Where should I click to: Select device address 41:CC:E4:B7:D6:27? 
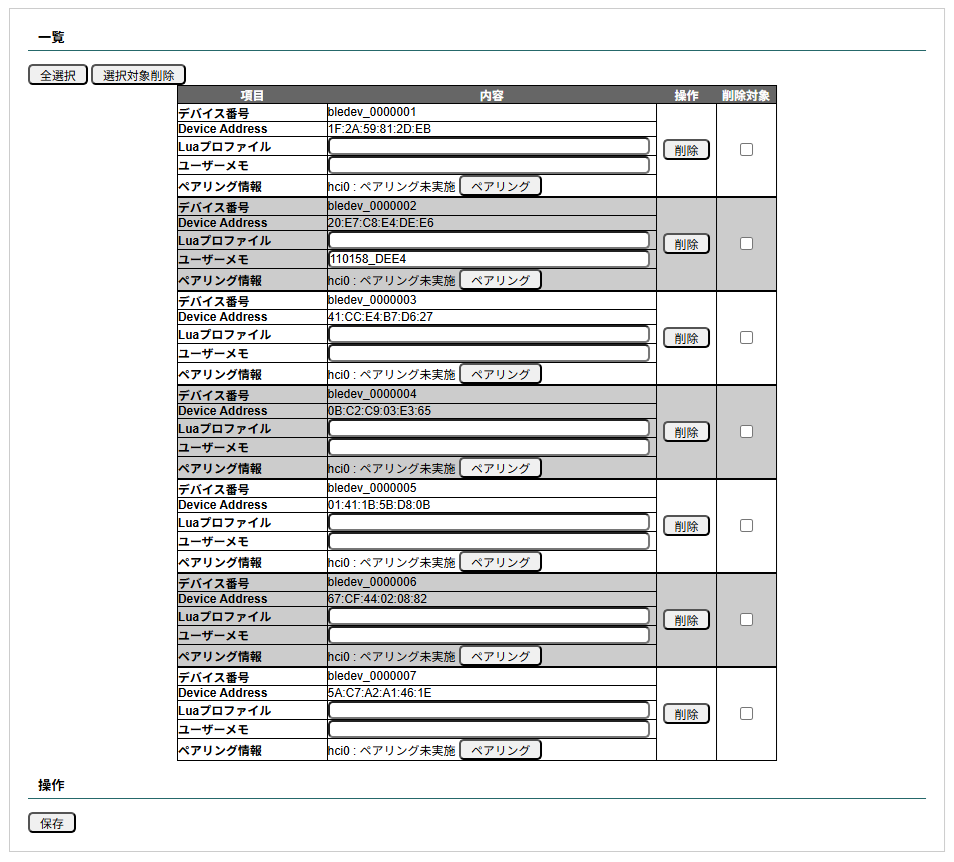tap(380, 317)
